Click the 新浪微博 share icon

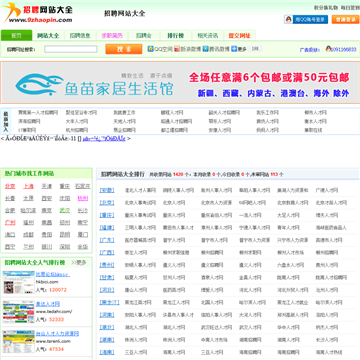(x=177, y=49)
